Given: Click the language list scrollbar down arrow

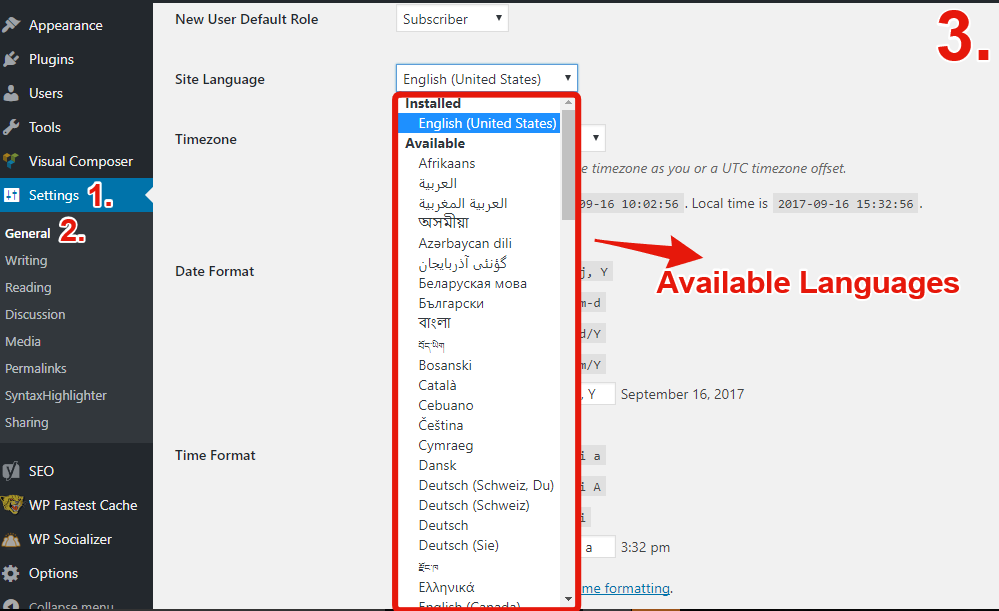Looking at the screenshot, I should 568,599.
